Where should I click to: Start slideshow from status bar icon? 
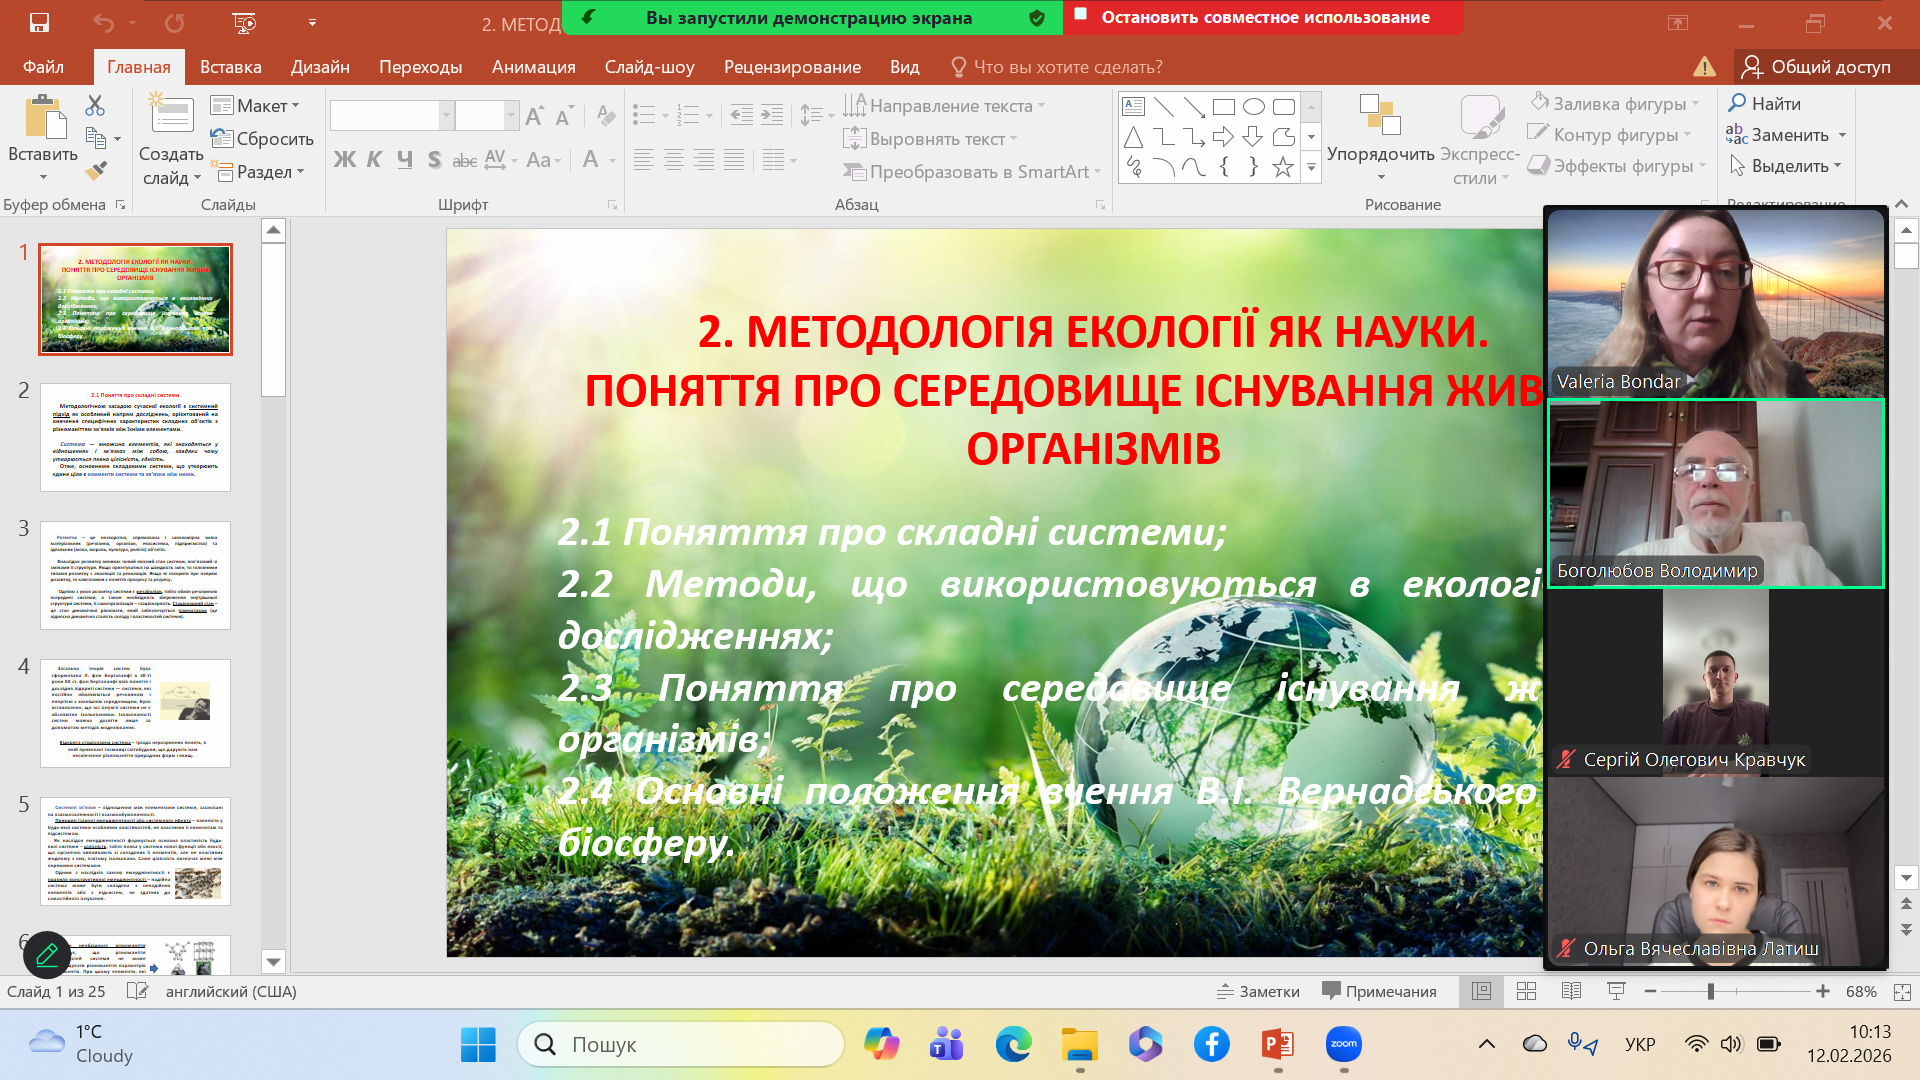tap(1616, 991)
